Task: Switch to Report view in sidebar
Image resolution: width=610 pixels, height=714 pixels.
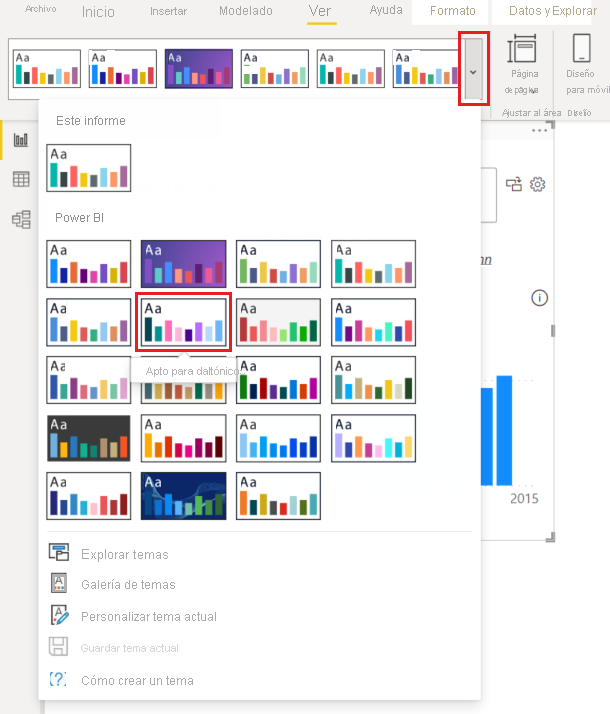Action: [x=21, y=140]
